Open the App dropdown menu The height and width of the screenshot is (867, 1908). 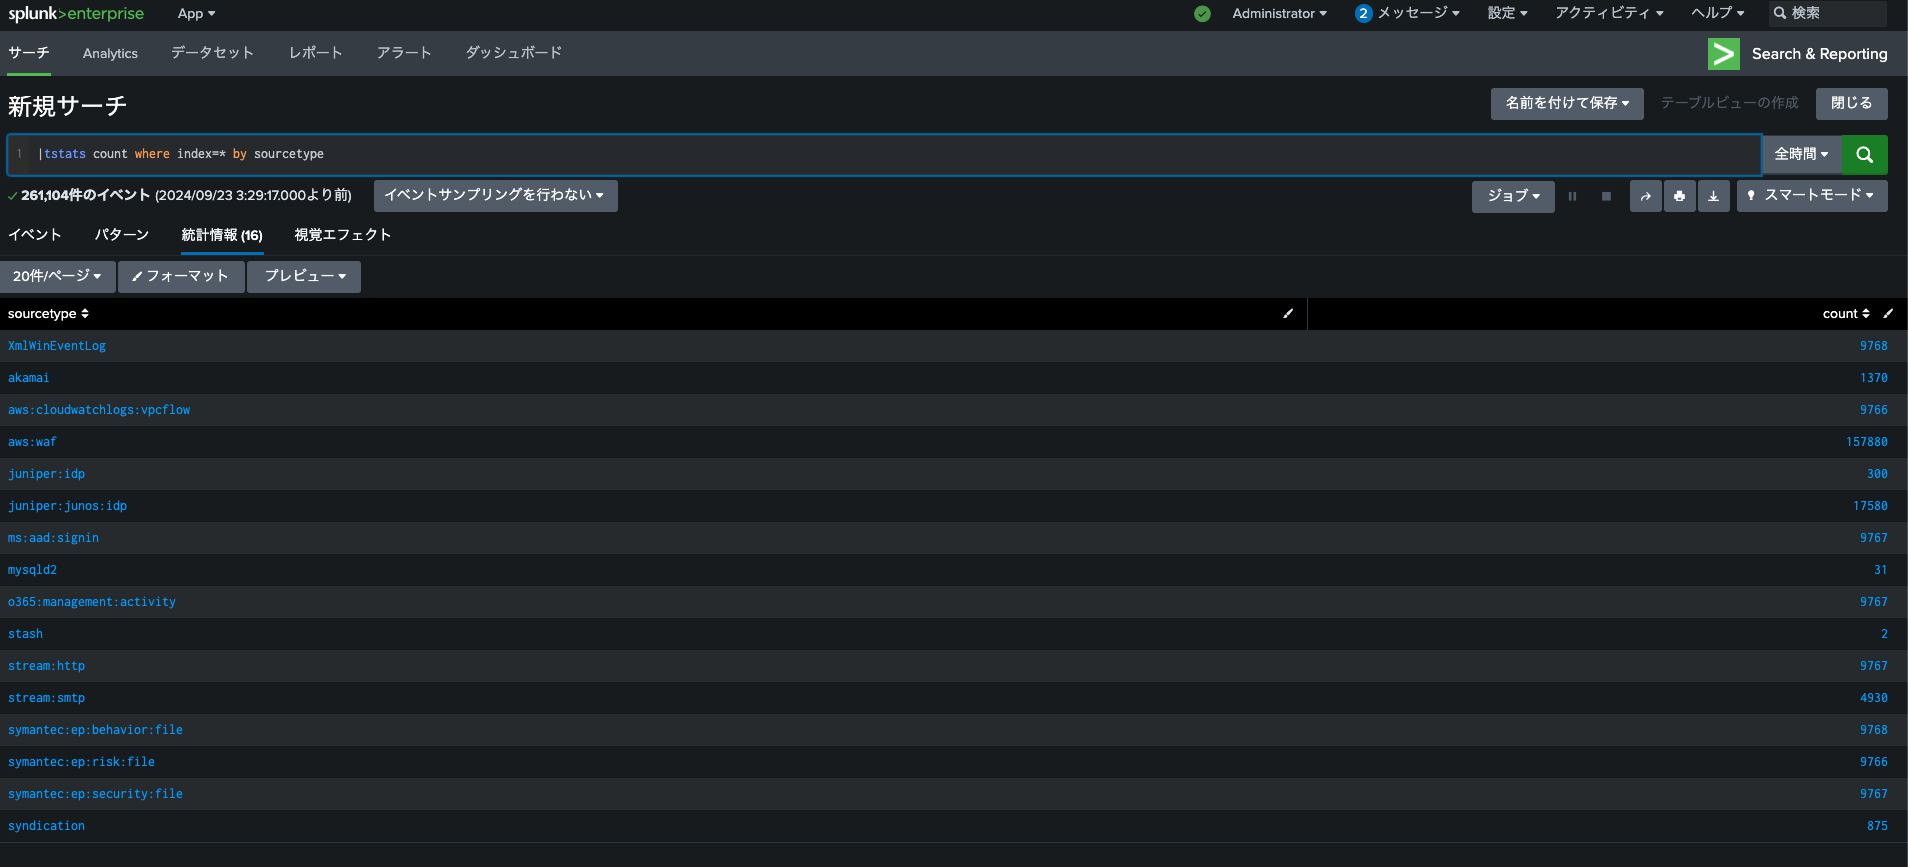[x=196, y=14]
